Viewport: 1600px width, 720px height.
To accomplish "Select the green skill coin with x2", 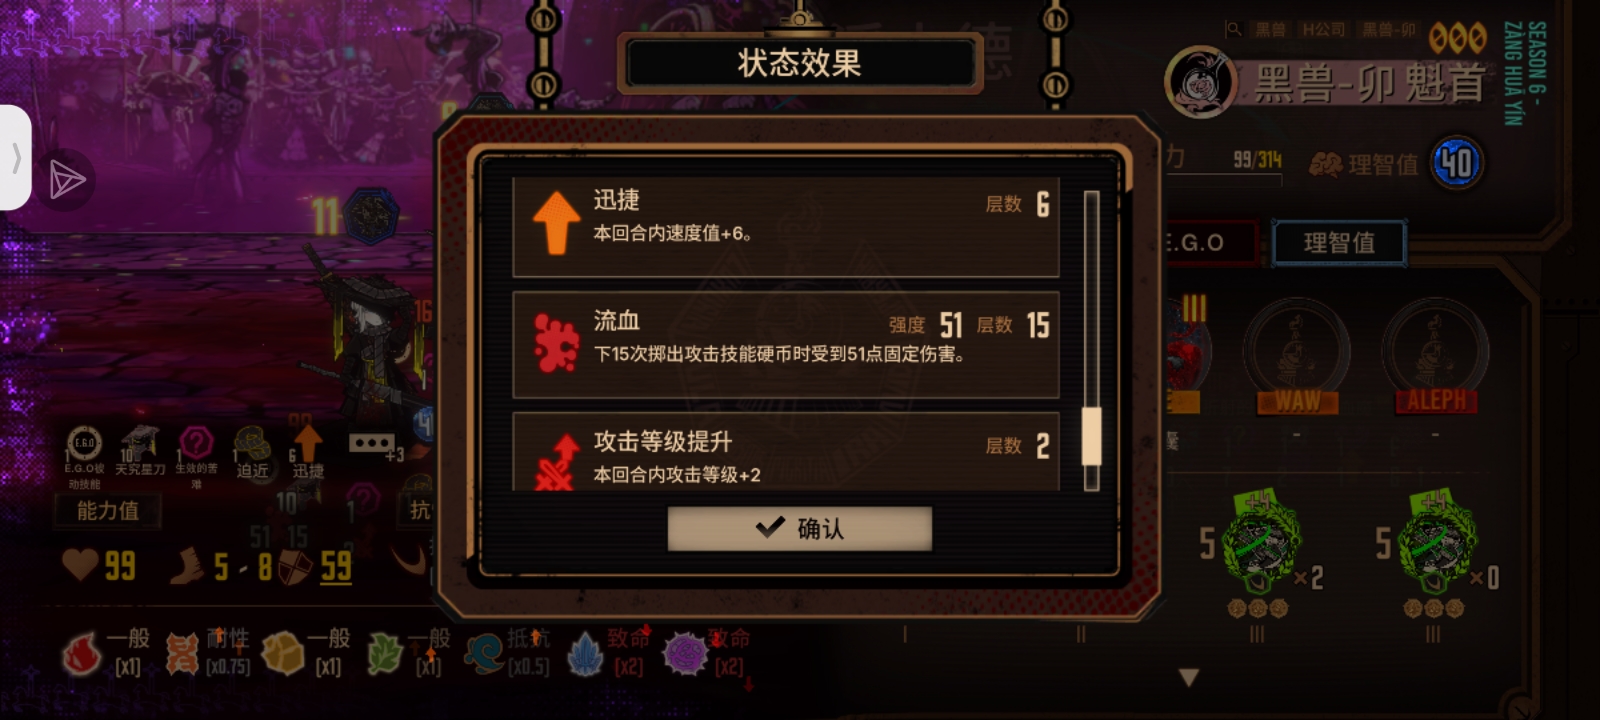I will [1262, 548].
